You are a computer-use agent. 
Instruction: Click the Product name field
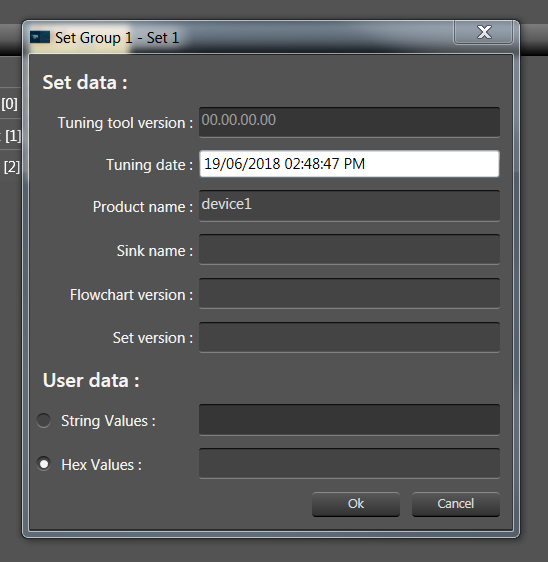pyautogui.click(x=349, y=206)
